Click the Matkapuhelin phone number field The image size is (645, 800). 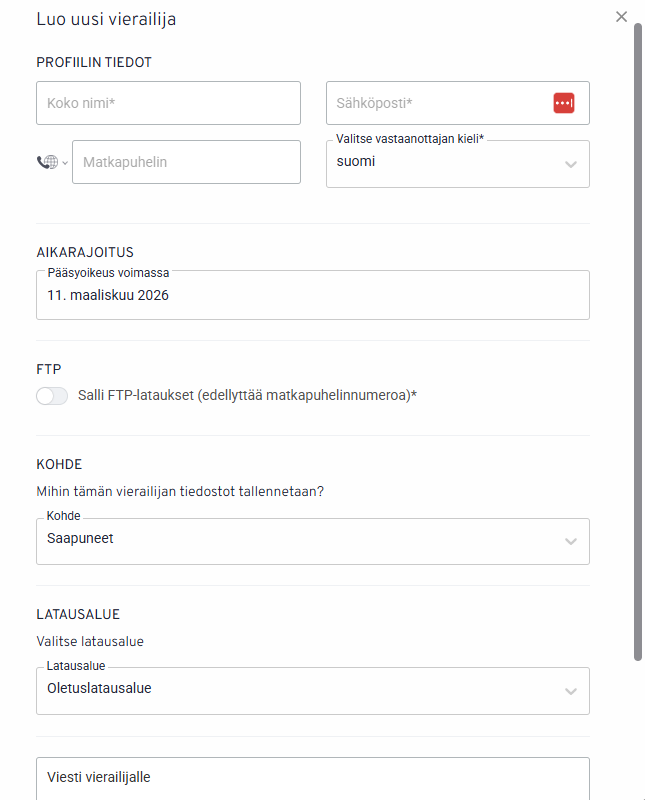186,162
